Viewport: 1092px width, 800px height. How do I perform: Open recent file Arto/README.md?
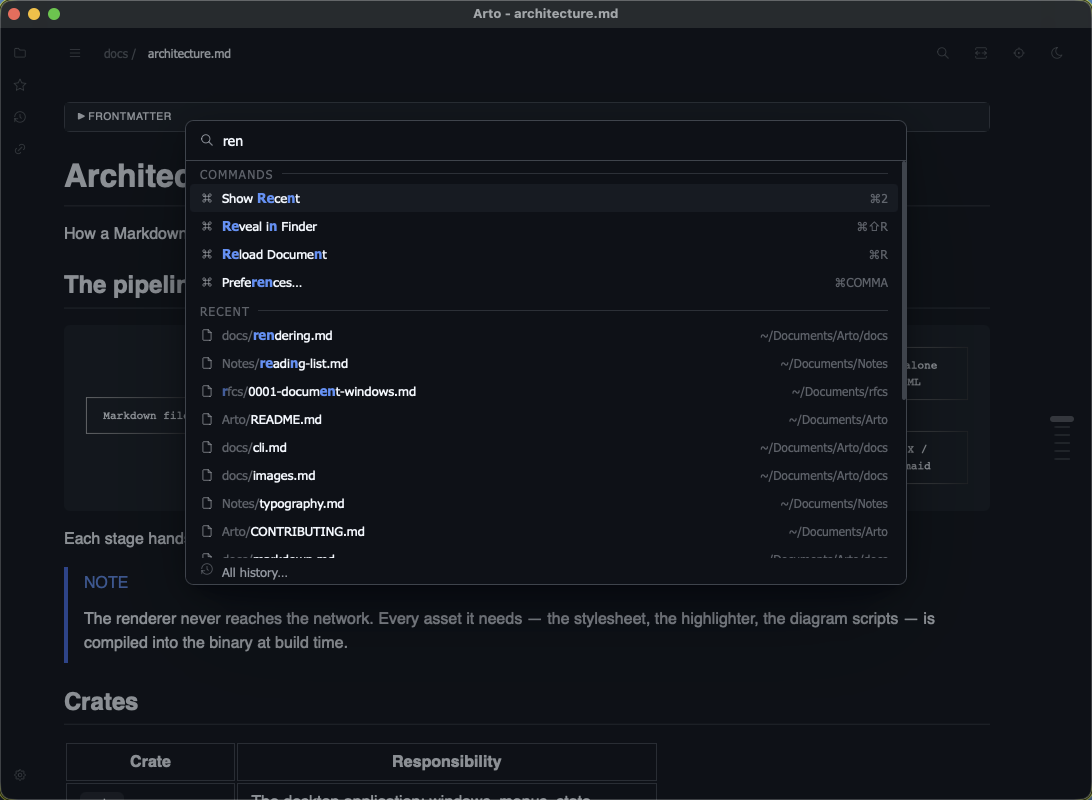point(543,419)
